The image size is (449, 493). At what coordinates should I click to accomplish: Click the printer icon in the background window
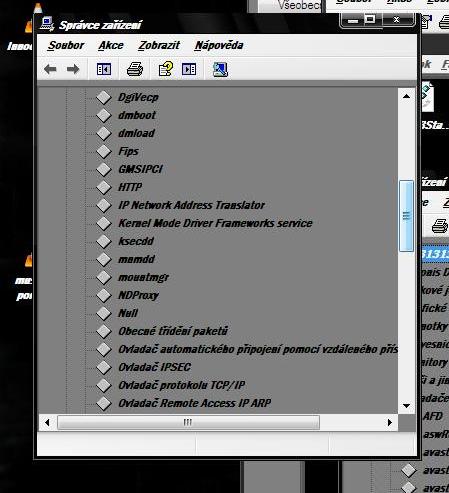click(x=440, y=226)
